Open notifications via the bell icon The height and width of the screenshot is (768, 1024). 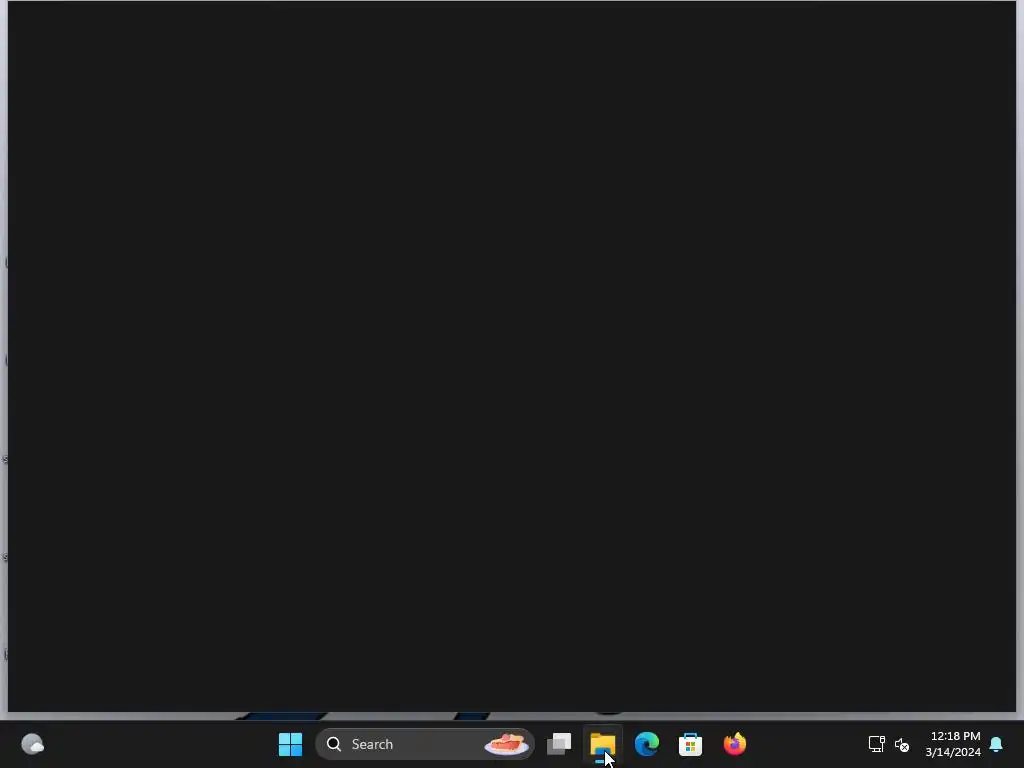pyautogui.click(x=996, y=744)
